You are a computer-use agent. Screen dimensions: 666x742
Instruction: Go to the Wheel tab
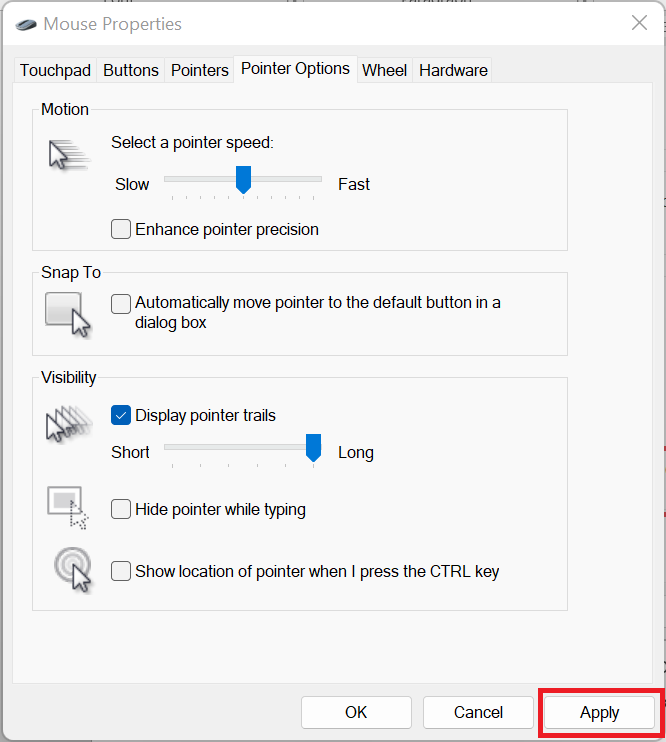[384, 70]
